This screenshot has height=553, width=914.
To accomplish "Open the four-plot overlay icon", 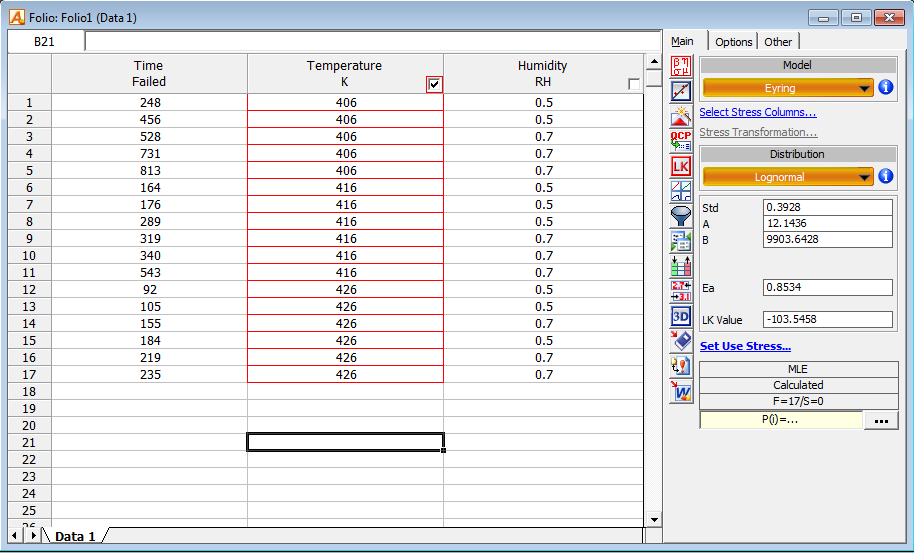I will [x=681, y=191].
